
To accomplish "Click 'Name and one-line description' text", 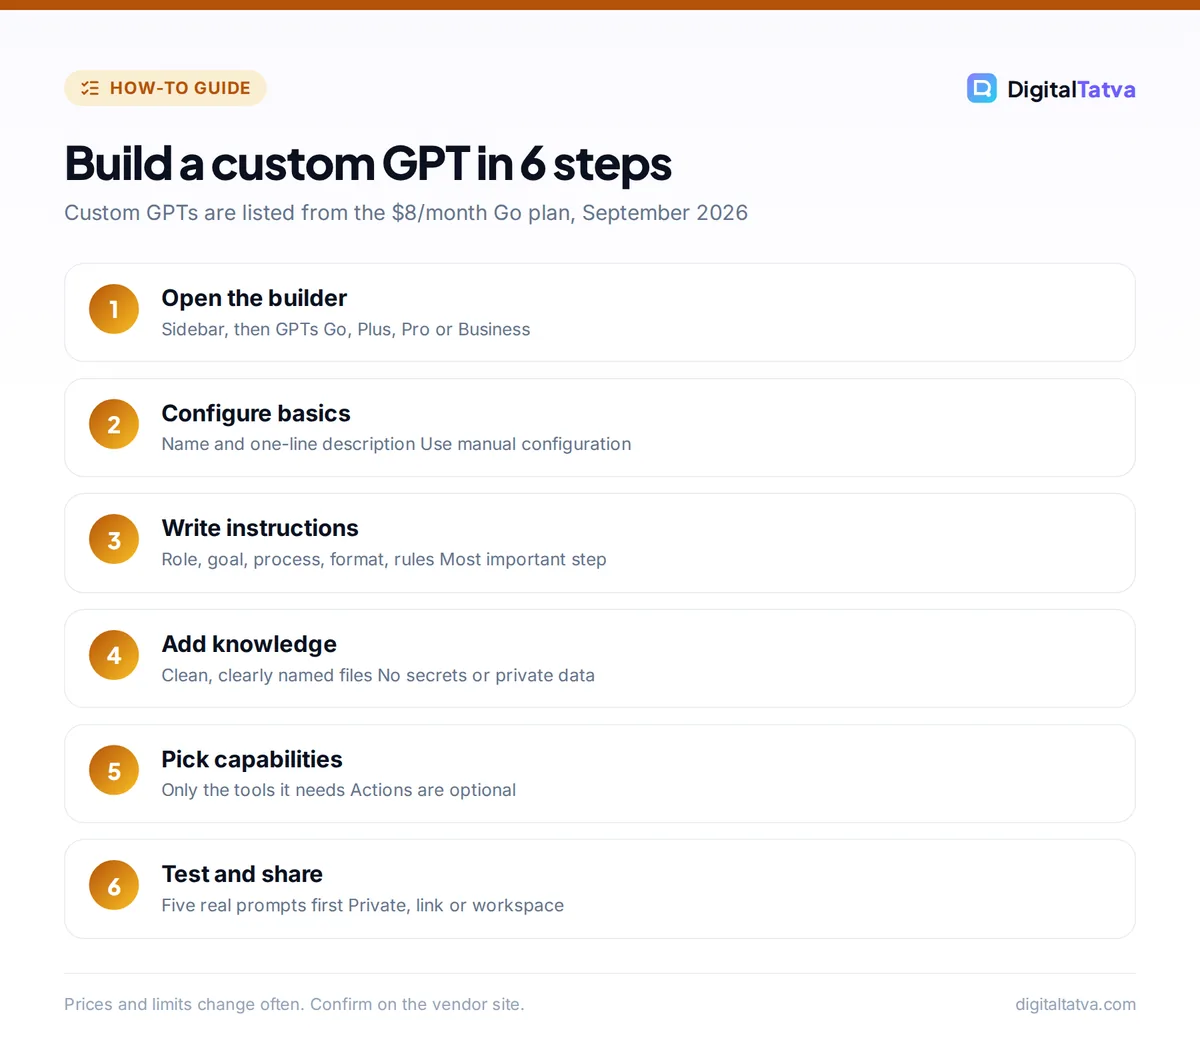I will click(288, 444).
